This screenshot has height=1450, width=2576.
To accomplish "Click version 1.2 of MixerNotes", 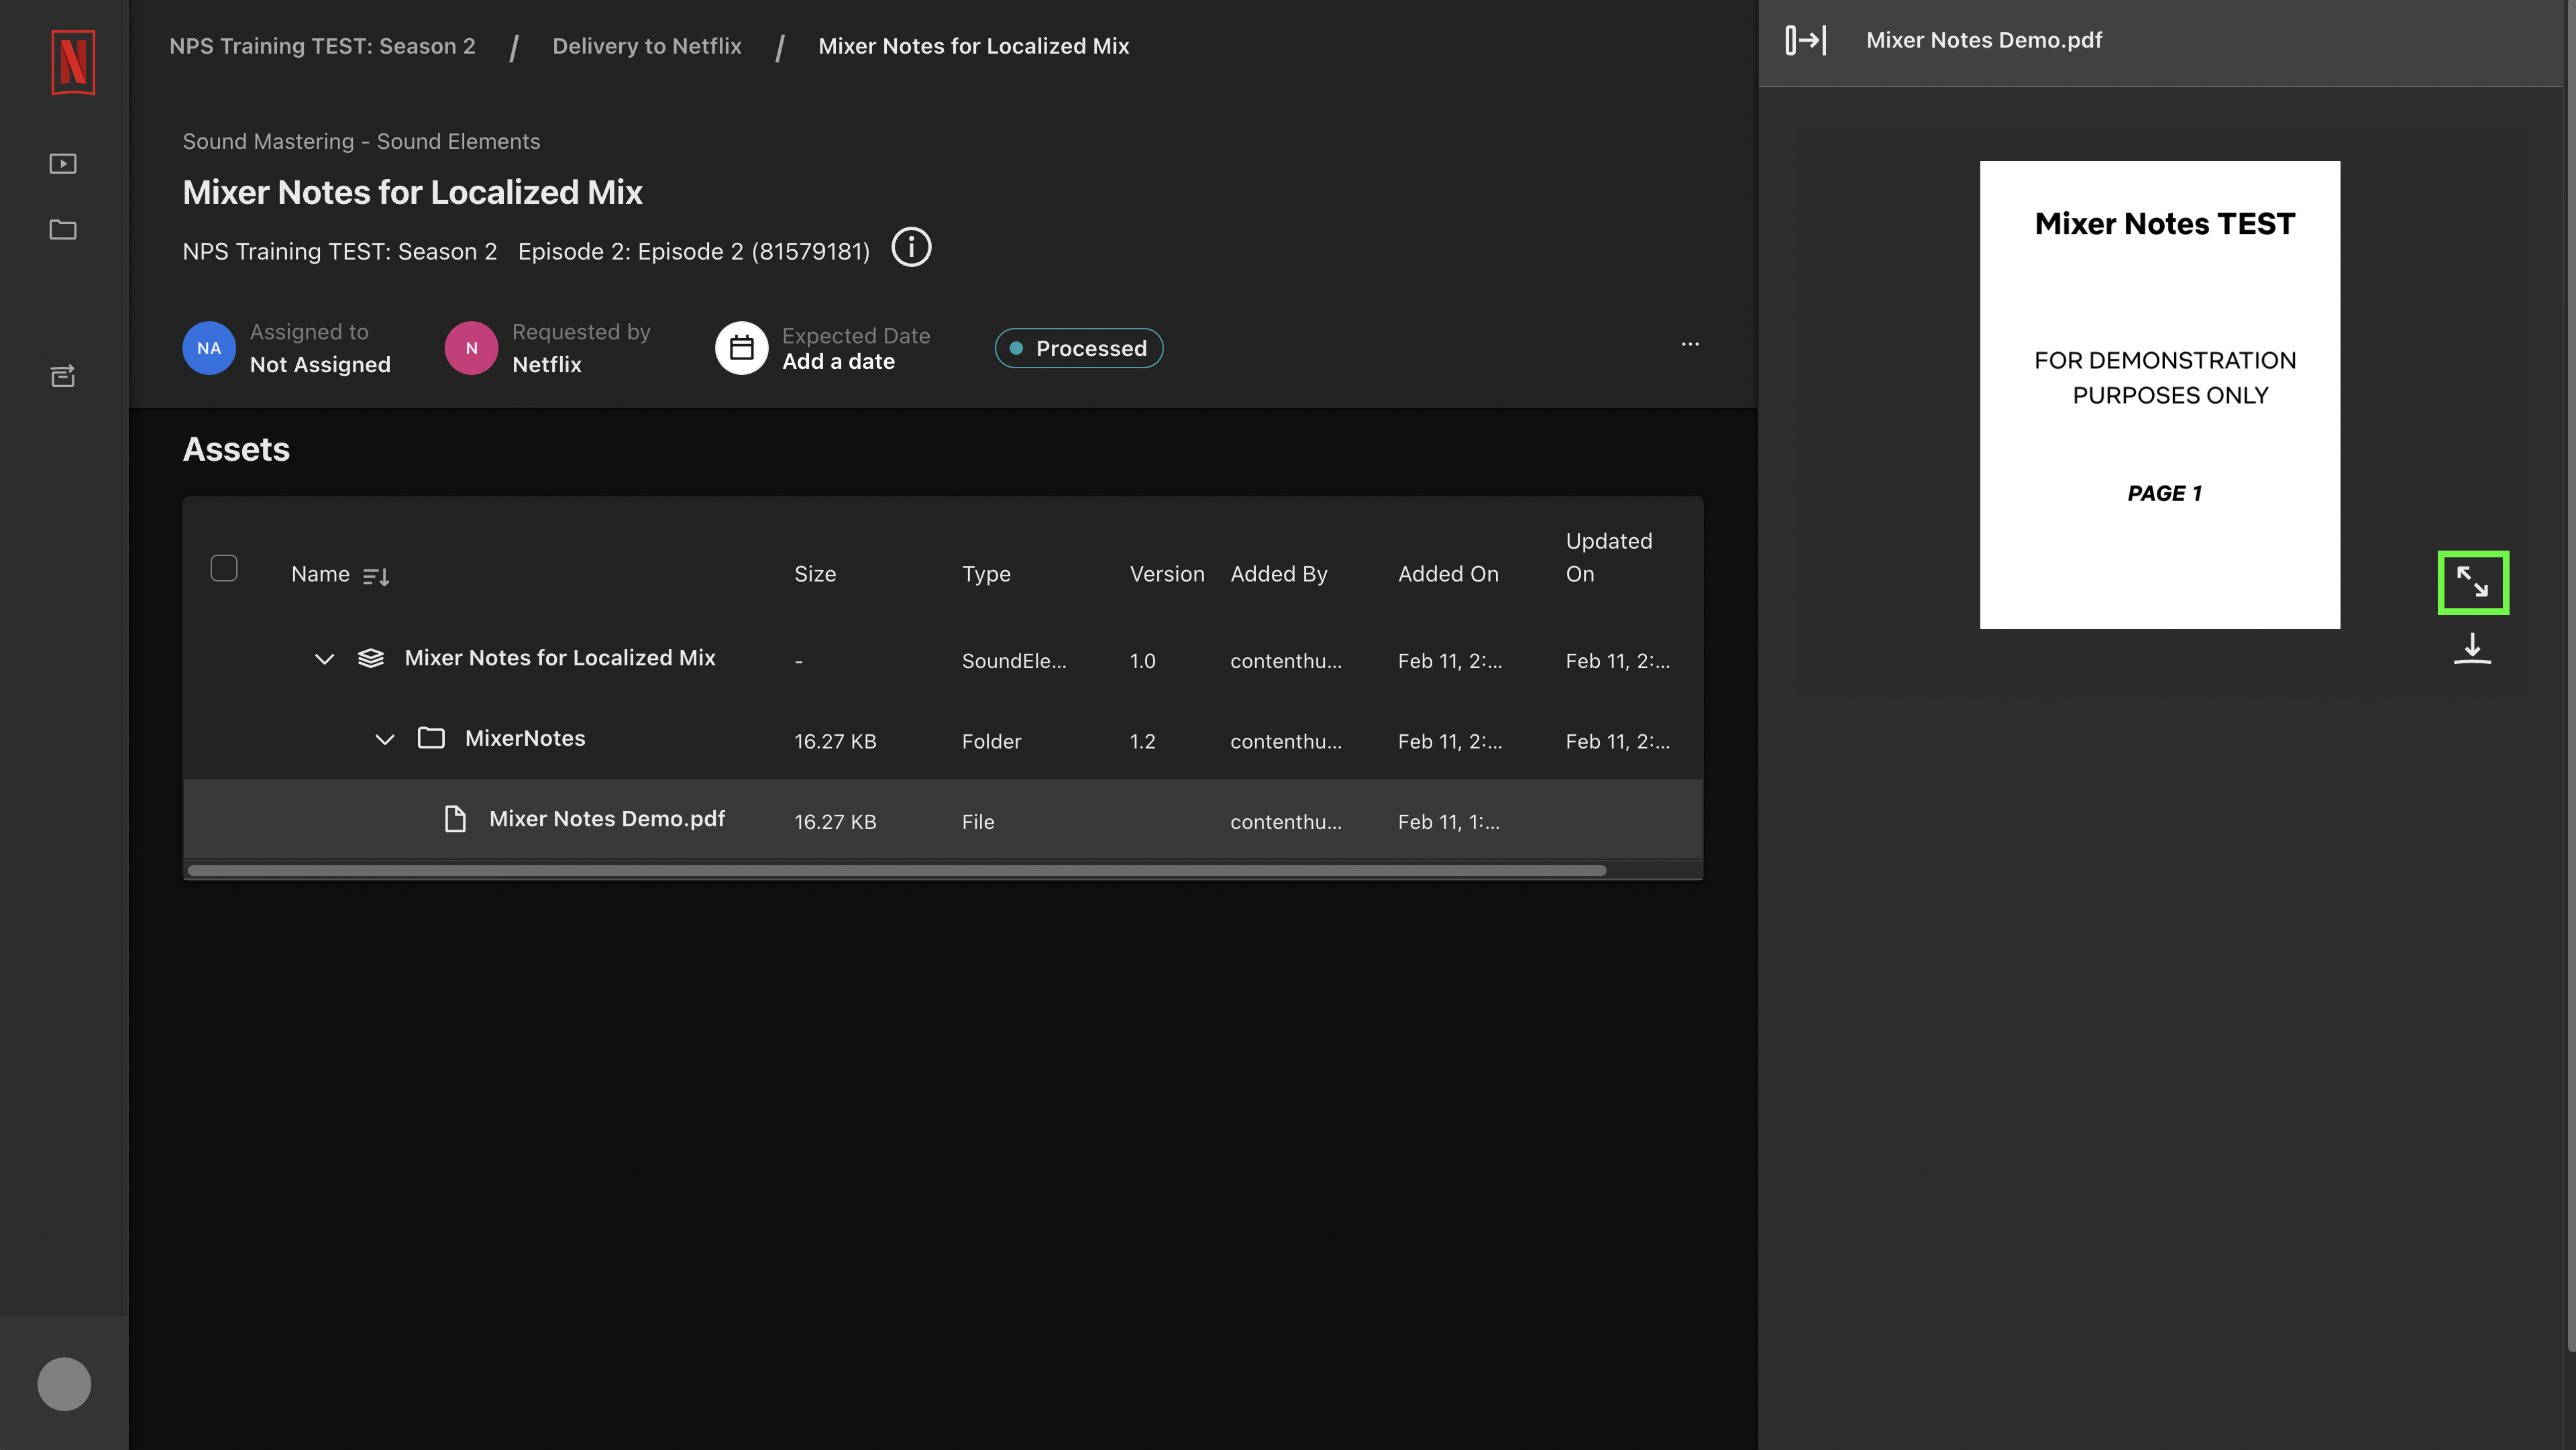I will (1142, 741).
